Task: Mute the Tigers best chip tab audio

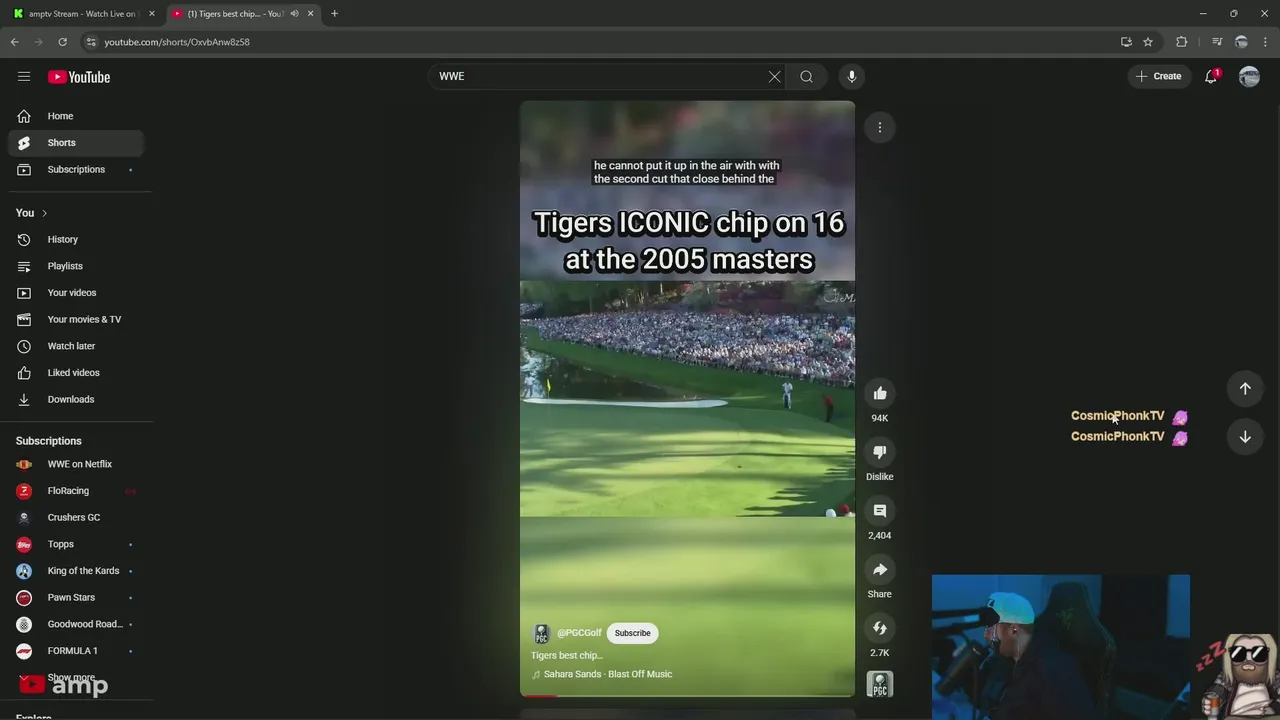Action: [x=294, y=14]
